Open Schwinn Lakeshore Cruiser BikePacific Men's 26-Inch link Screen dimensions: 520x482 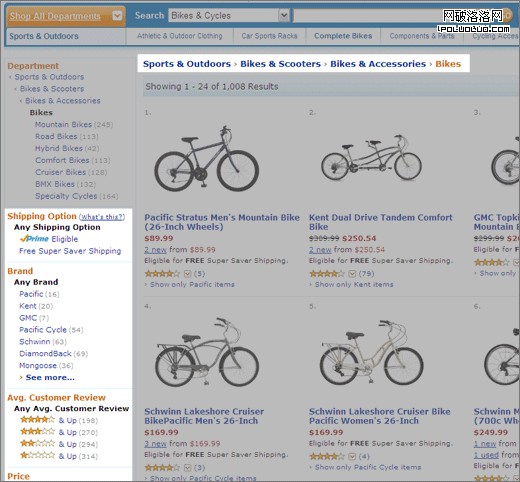pos(204,416)
